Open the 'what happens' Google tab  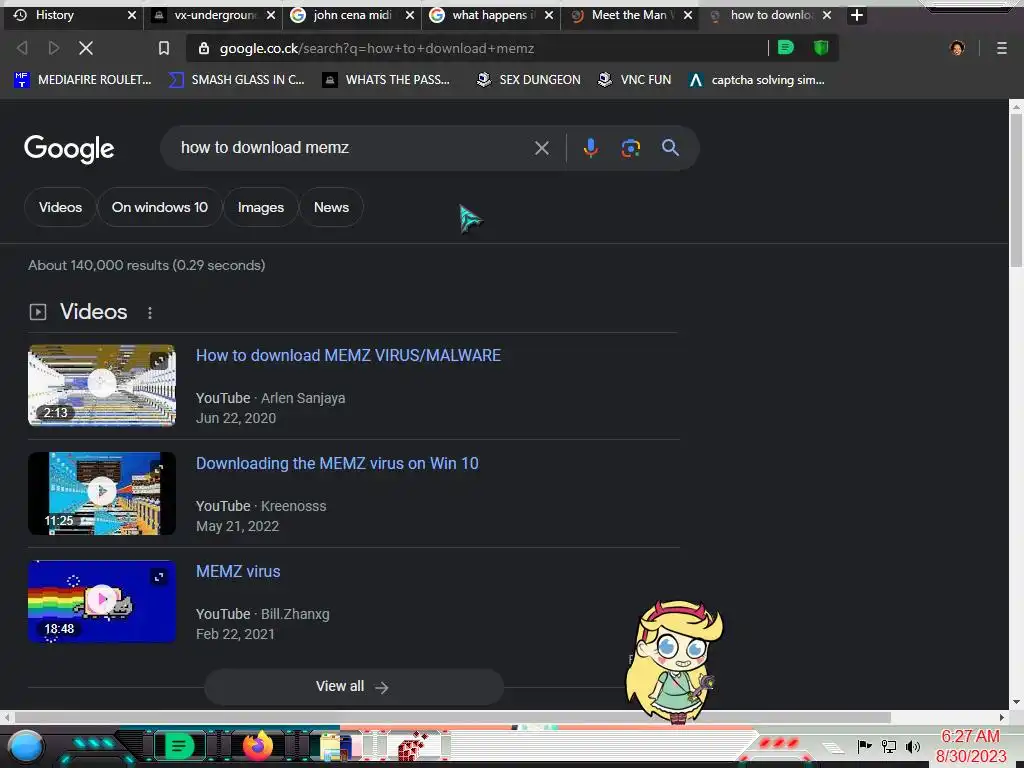tap(490, 15)
